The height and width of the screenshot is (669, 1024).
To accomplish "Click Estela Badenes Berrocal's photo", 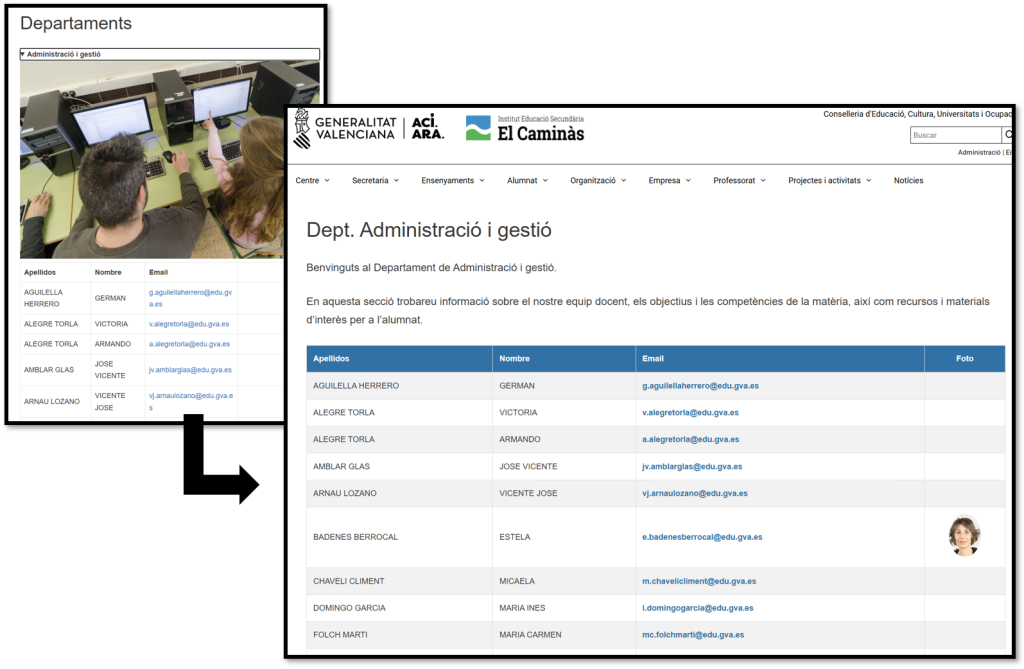I will (x=964, y=537).
